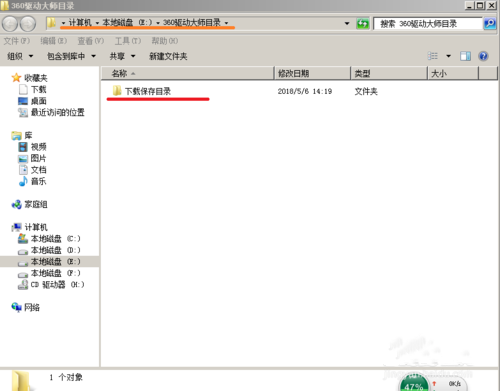Click the 文档 documents library icon
Screen dimensions: 500x391
click(x=23, y=170)
